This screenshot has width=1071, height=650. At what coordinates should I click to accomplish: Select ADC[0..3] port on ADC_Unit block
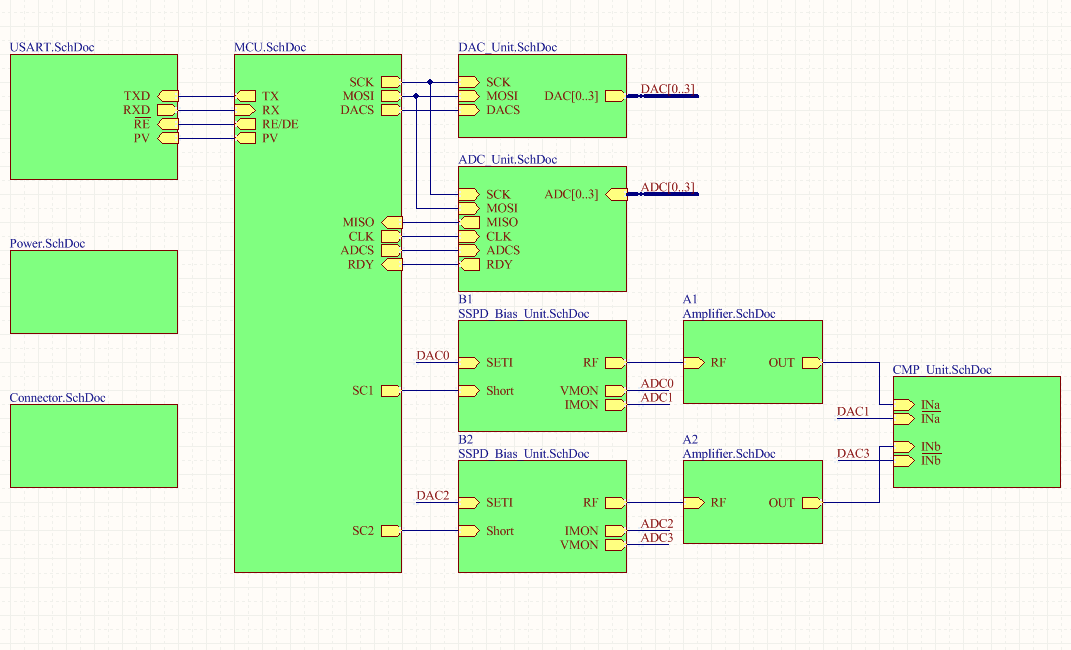616,194
